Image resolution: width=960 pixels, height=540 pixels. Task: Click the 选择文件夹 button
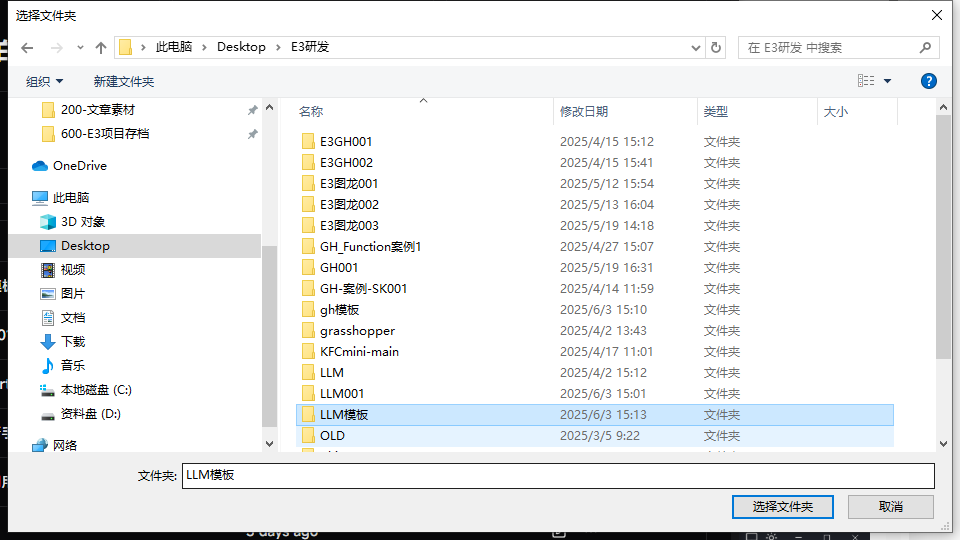coord(782,507)
